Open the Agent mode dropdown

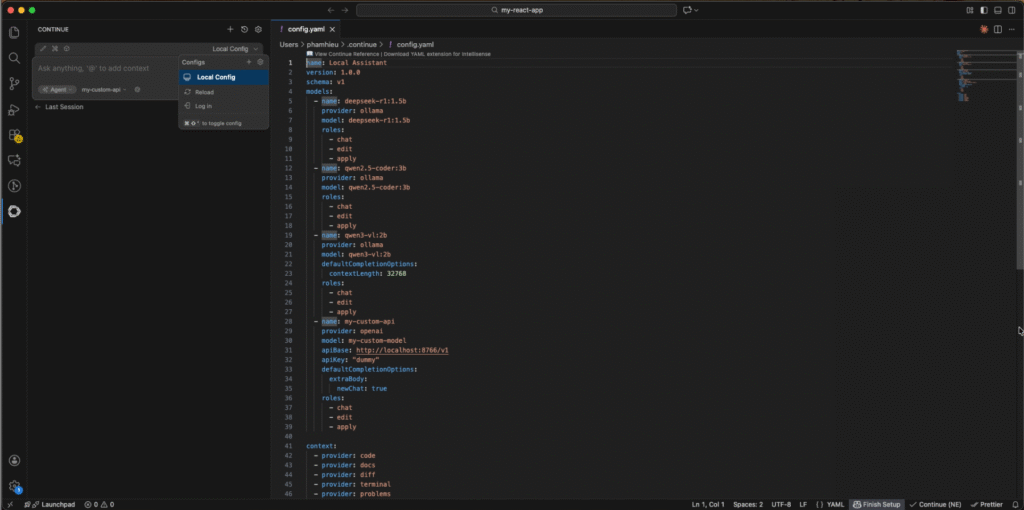56,89
